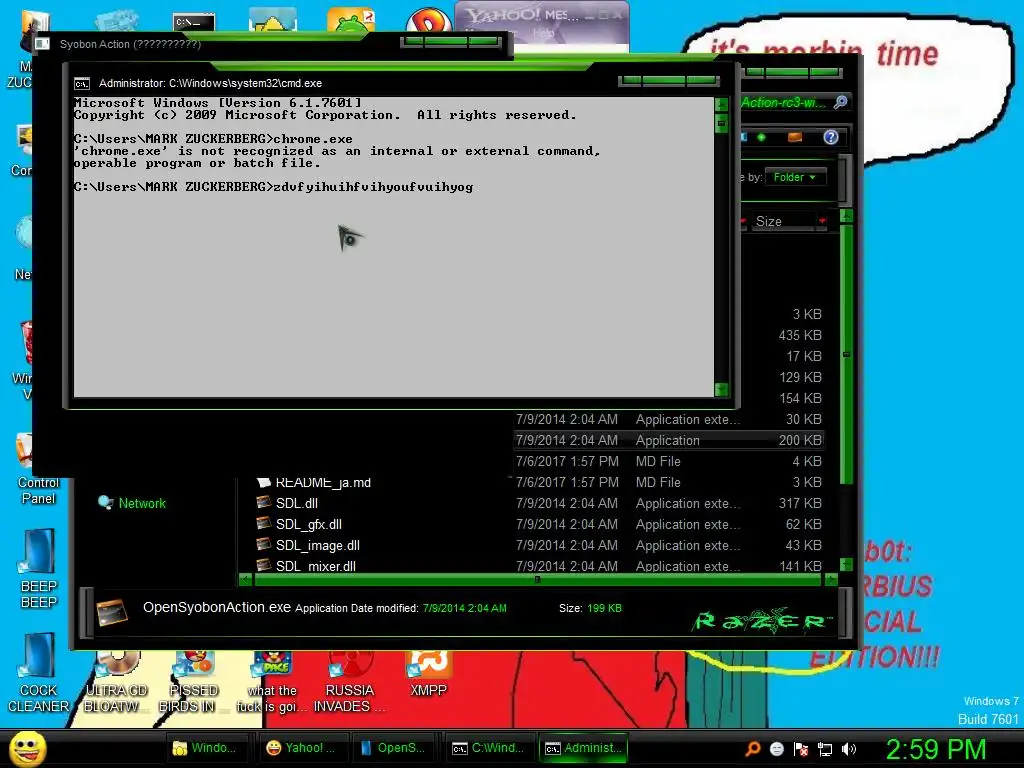Click cmd window scrollbar down arrow
1024x768 pixels.
click(722, 389)
